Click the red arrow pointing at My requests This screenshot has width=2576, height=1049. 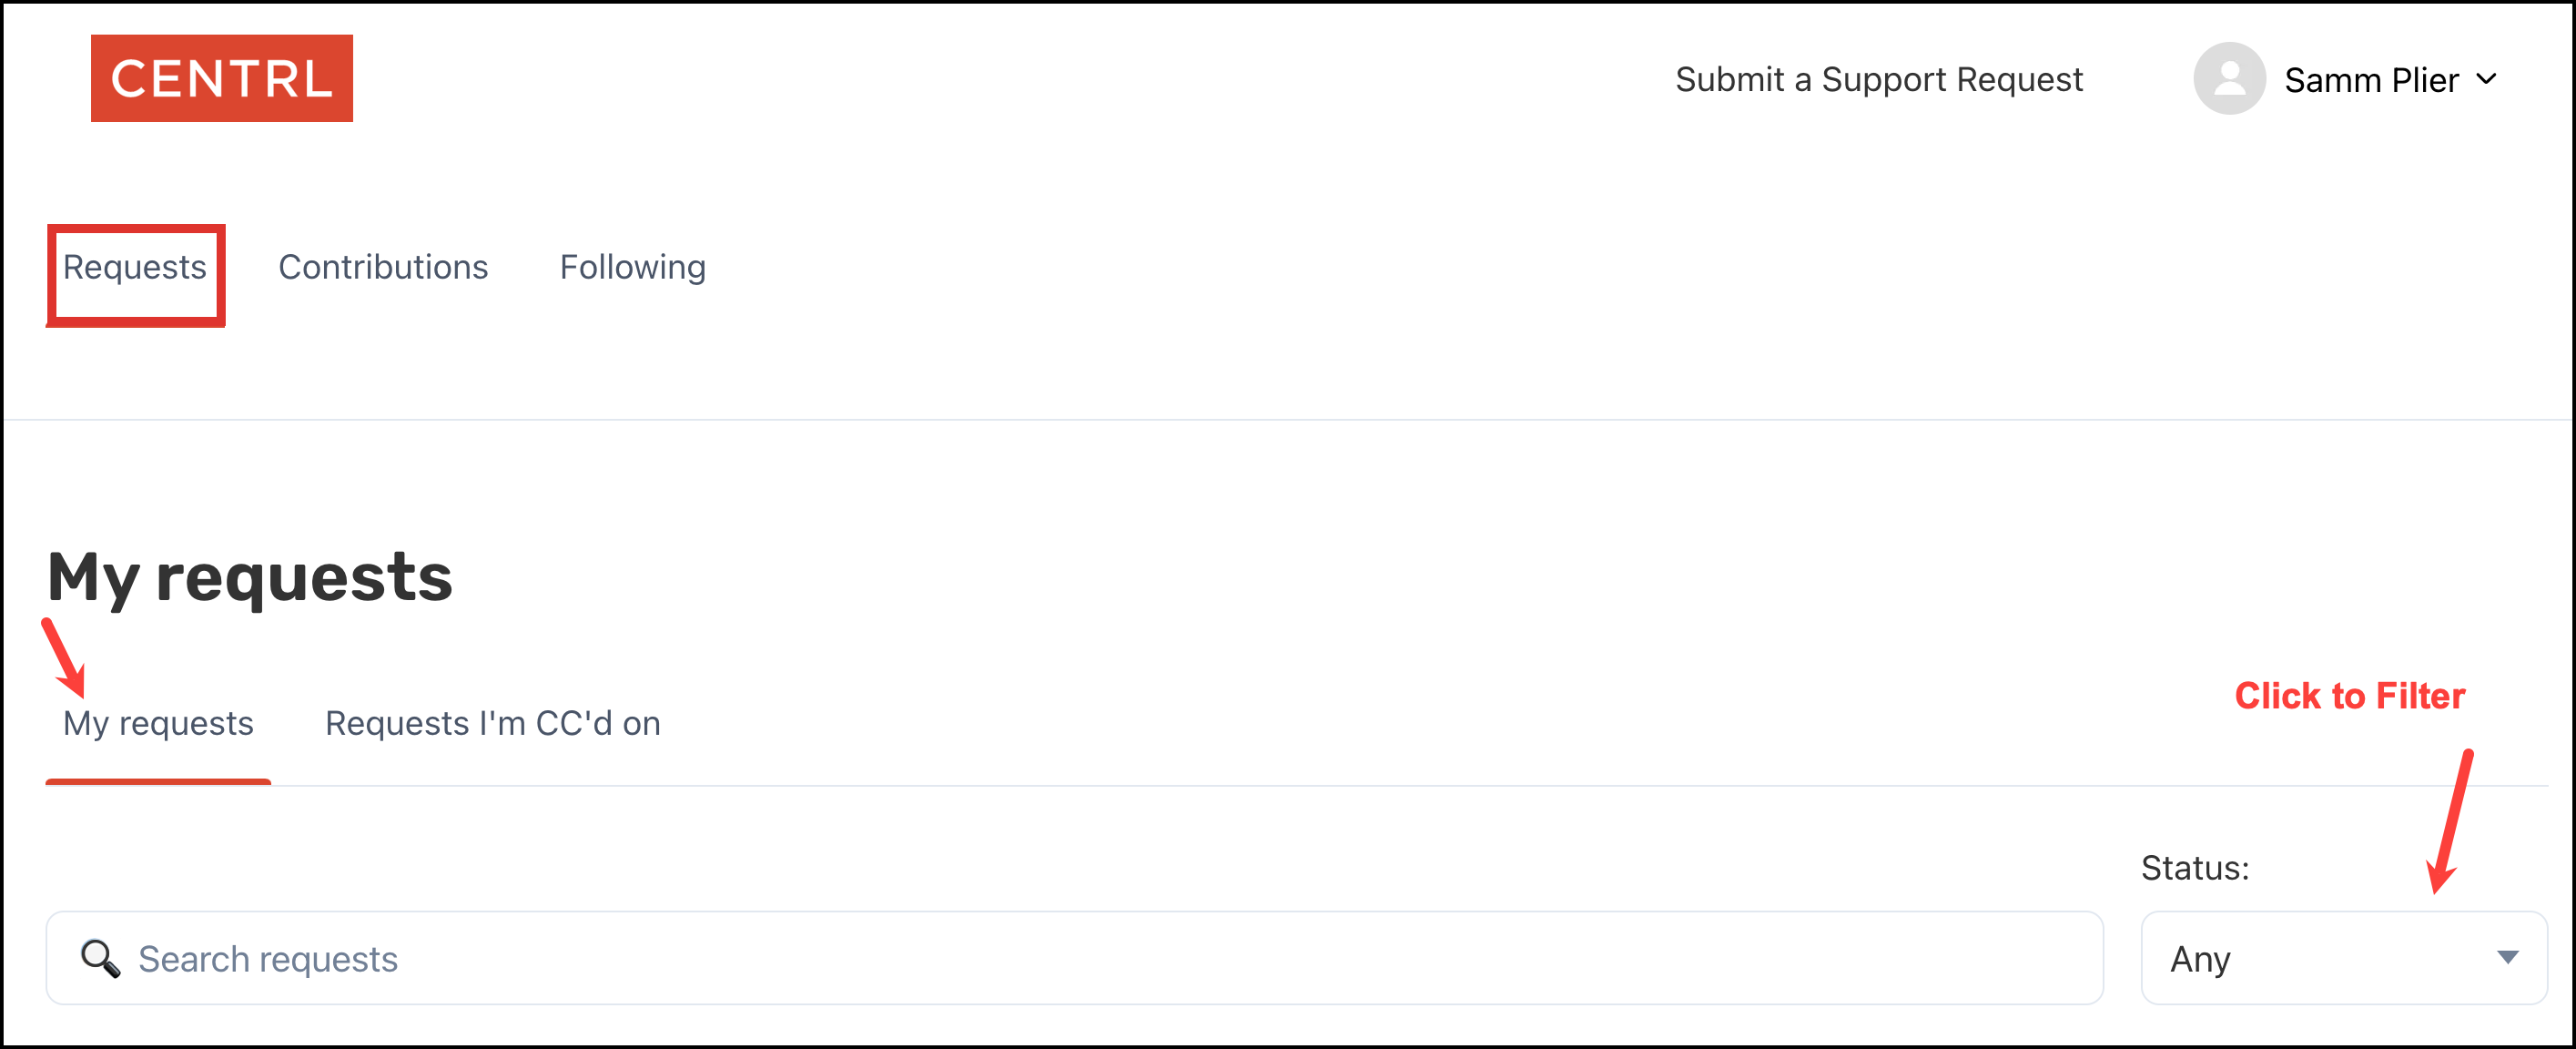(x=63, y=658)
